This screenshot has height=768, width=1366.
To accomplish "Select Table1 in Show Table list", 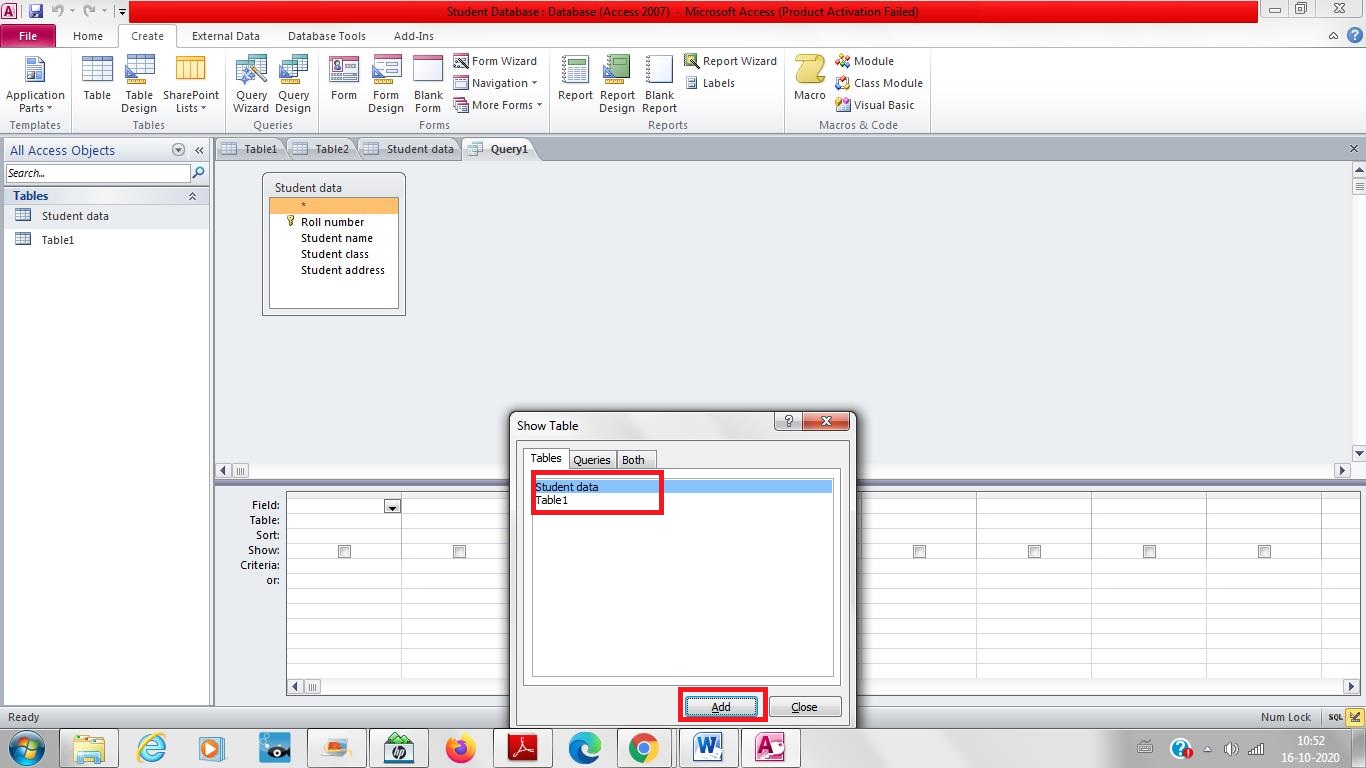I will point(682,500).
